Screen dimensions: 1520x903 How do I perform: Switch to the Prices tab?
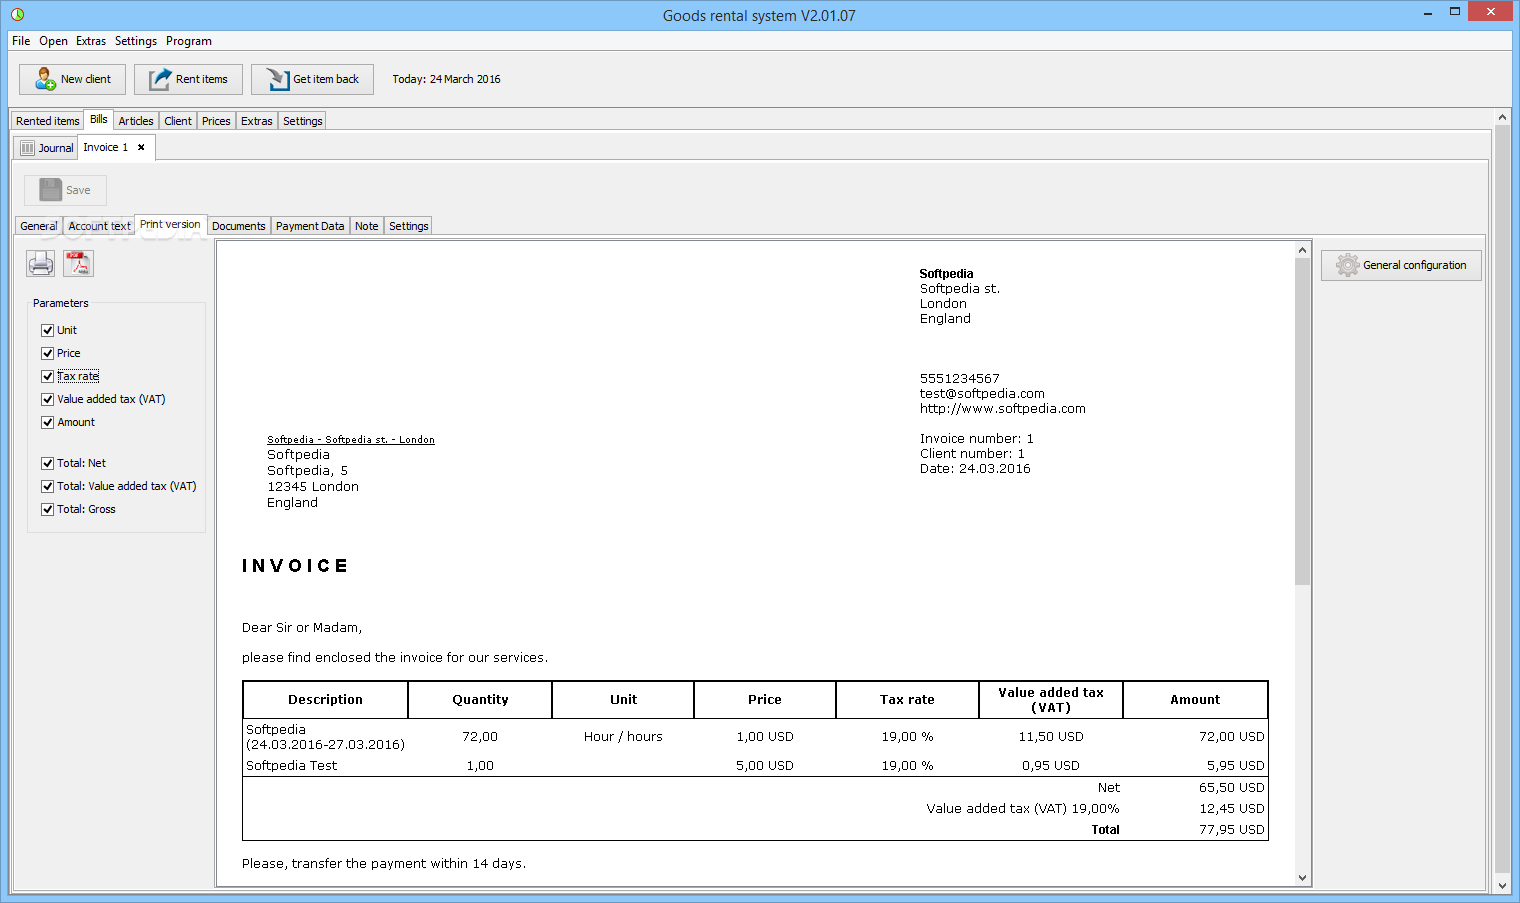coord(216,121)
